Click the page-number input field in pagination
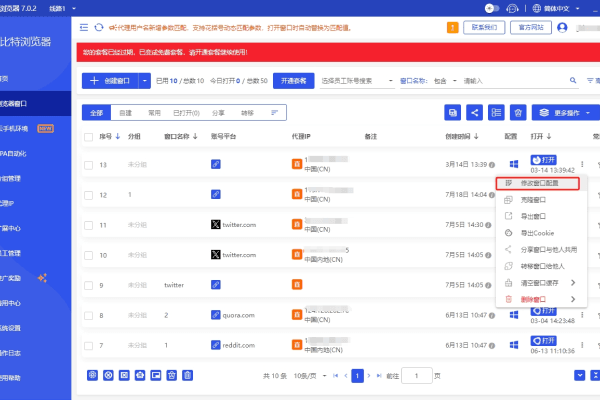600x400 pixels. pos(417,376)
